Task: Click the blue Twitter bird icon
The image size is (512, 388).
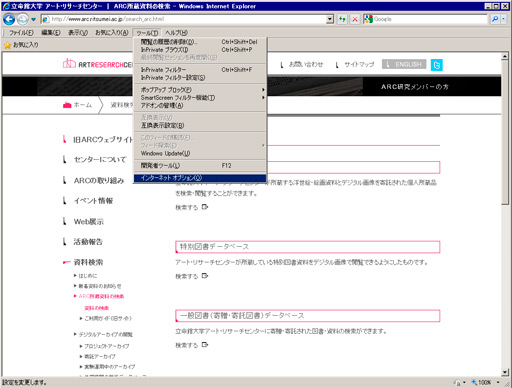Action: click(x=436, y=65)
